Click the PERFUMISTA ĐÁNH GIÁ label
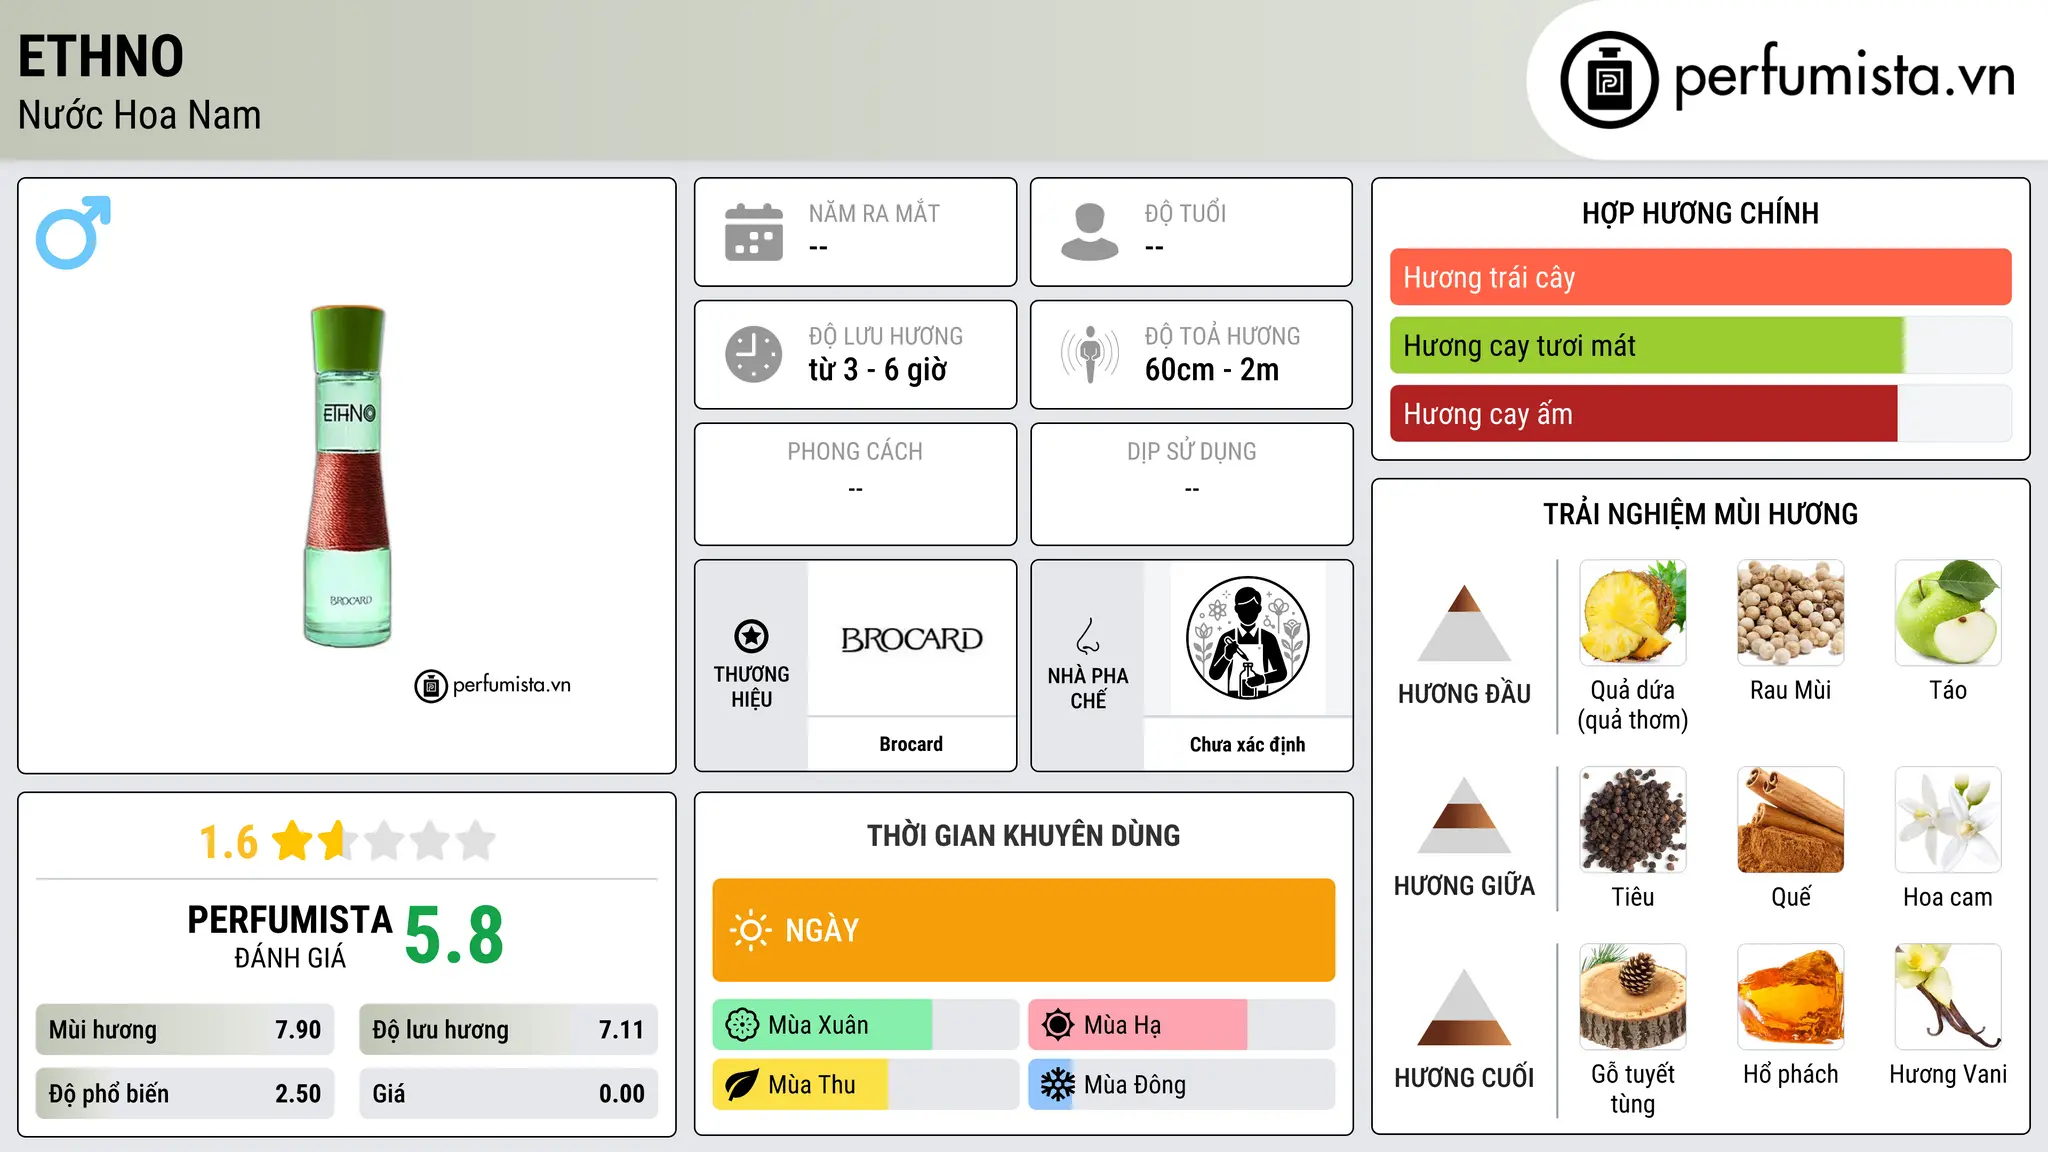 [x=290, y=936]
